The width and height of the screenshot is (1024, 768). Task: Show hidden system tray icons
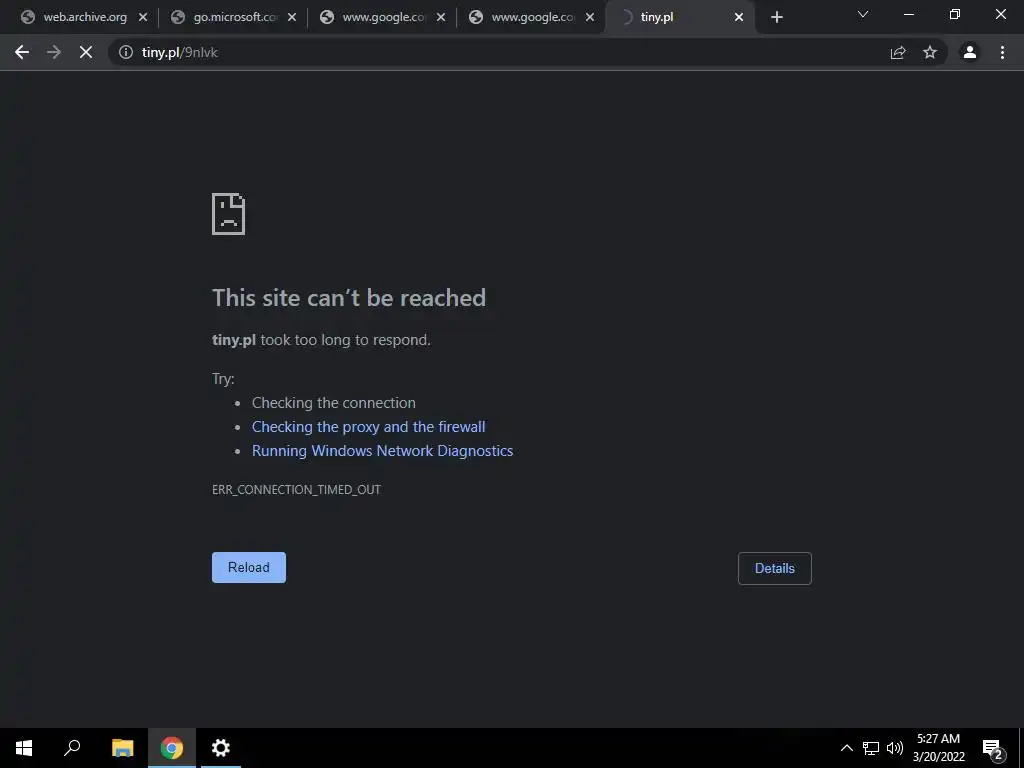846,748
